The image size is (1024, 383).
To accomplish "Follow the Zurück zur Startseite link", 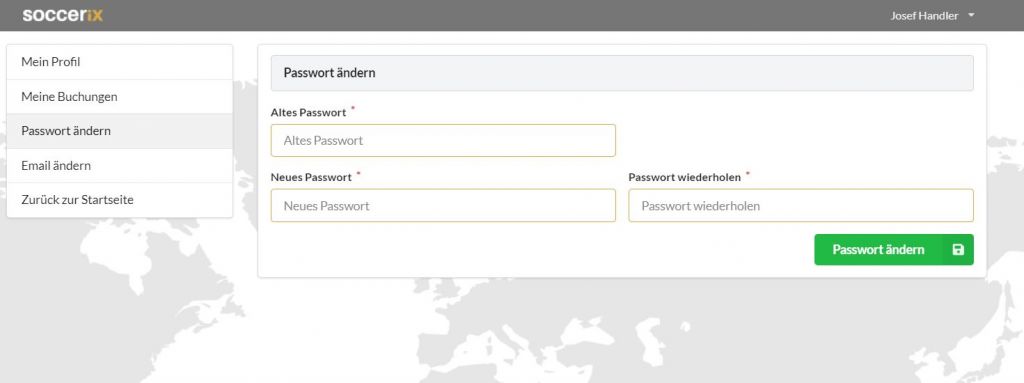I will (x=120, y=200).
